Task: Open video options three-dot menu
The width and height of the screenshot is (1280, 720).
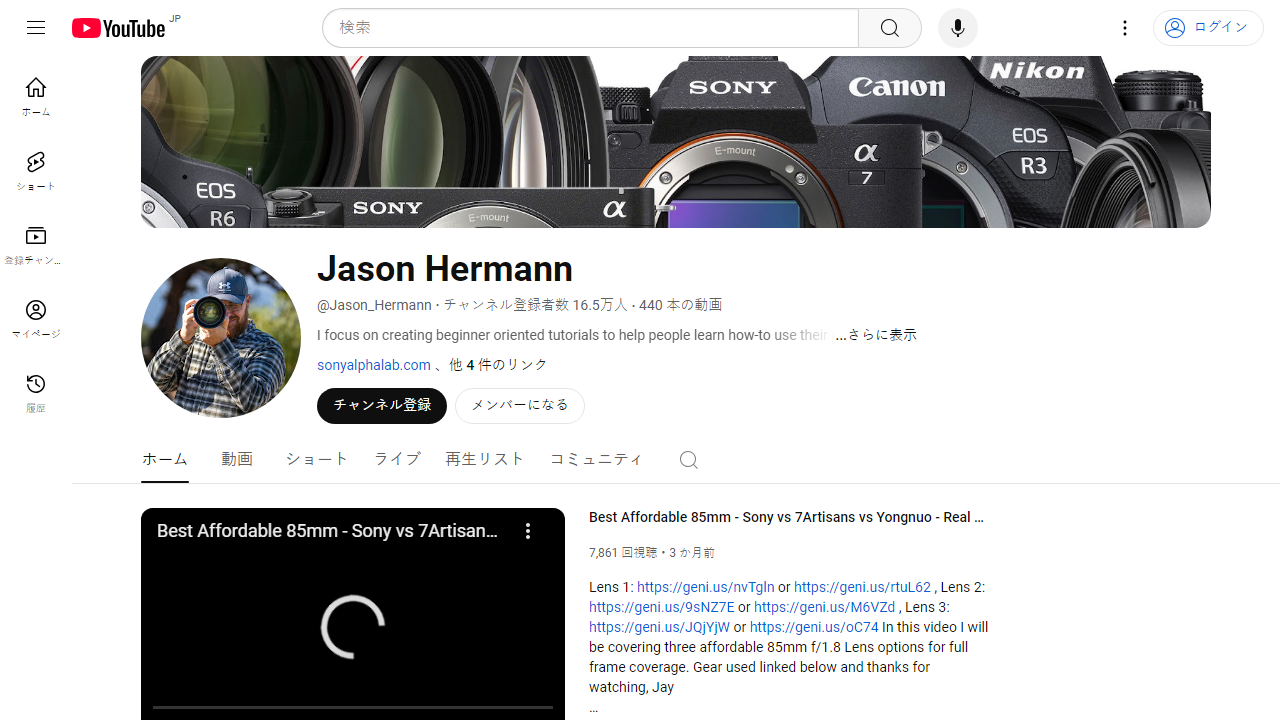Action: coord(528,531)
